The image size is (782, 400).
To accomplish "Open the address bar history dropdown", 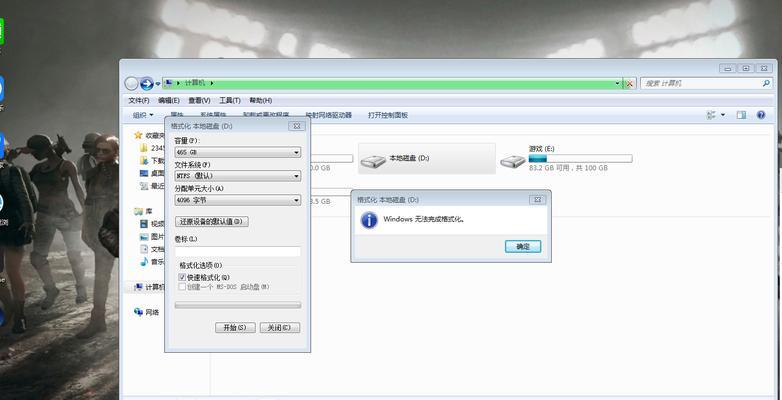I will coord(617,83).
